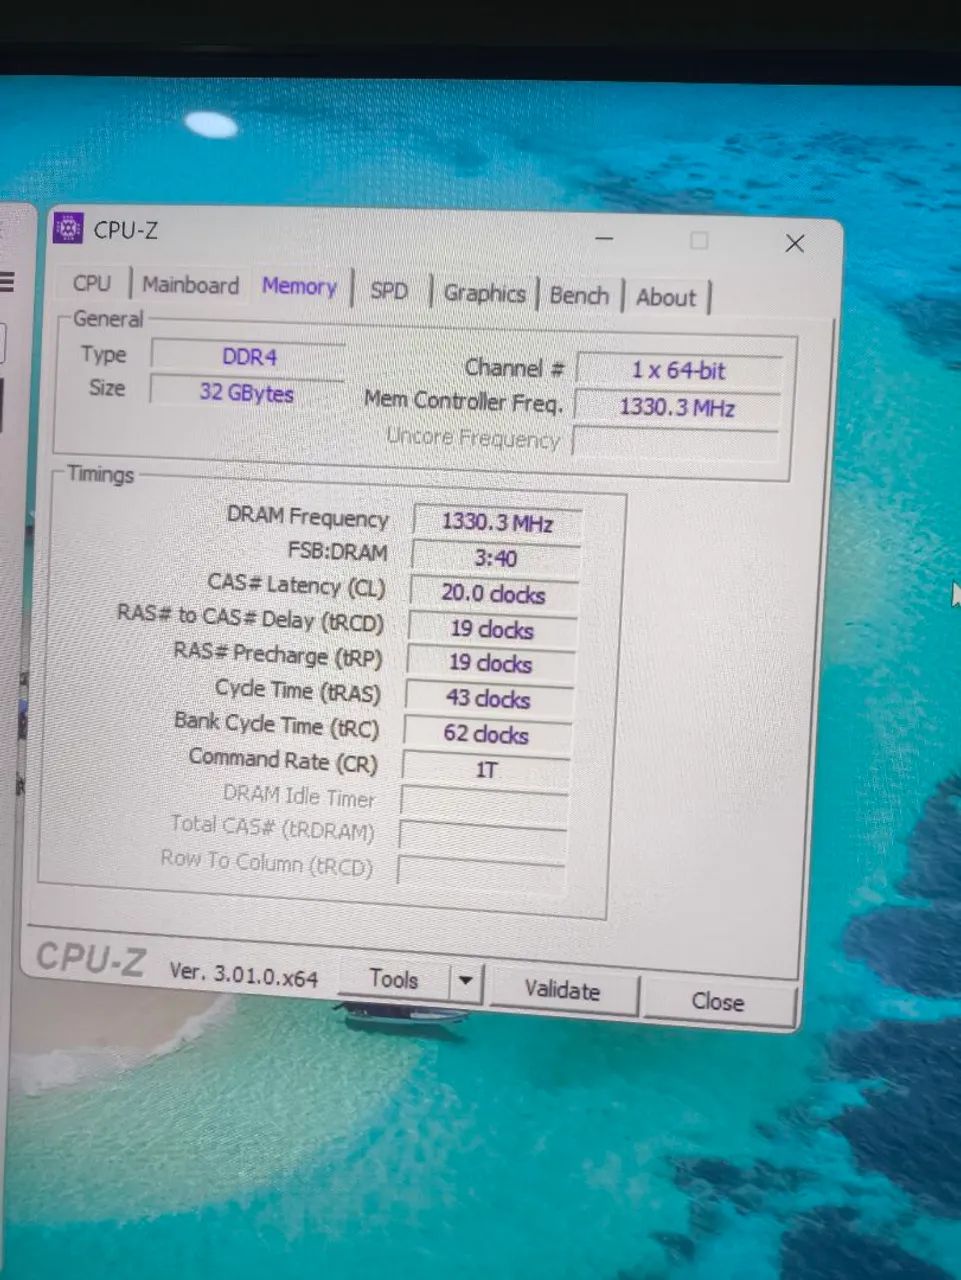Go to the About tab
961x1280 pixels.
666,297
